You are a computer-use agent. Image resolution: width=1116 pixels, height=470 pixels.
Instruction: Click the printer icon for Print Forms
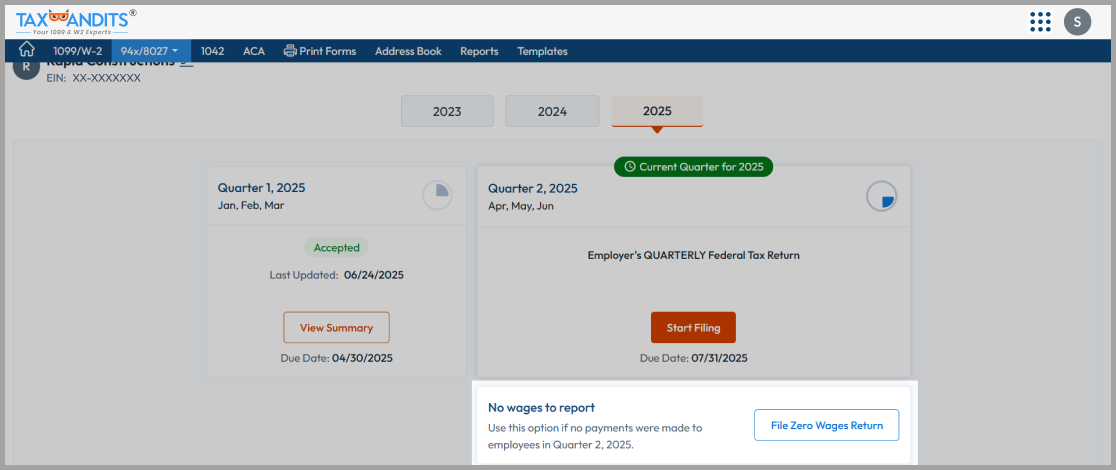pyautogui.click(x=290, y=51)
